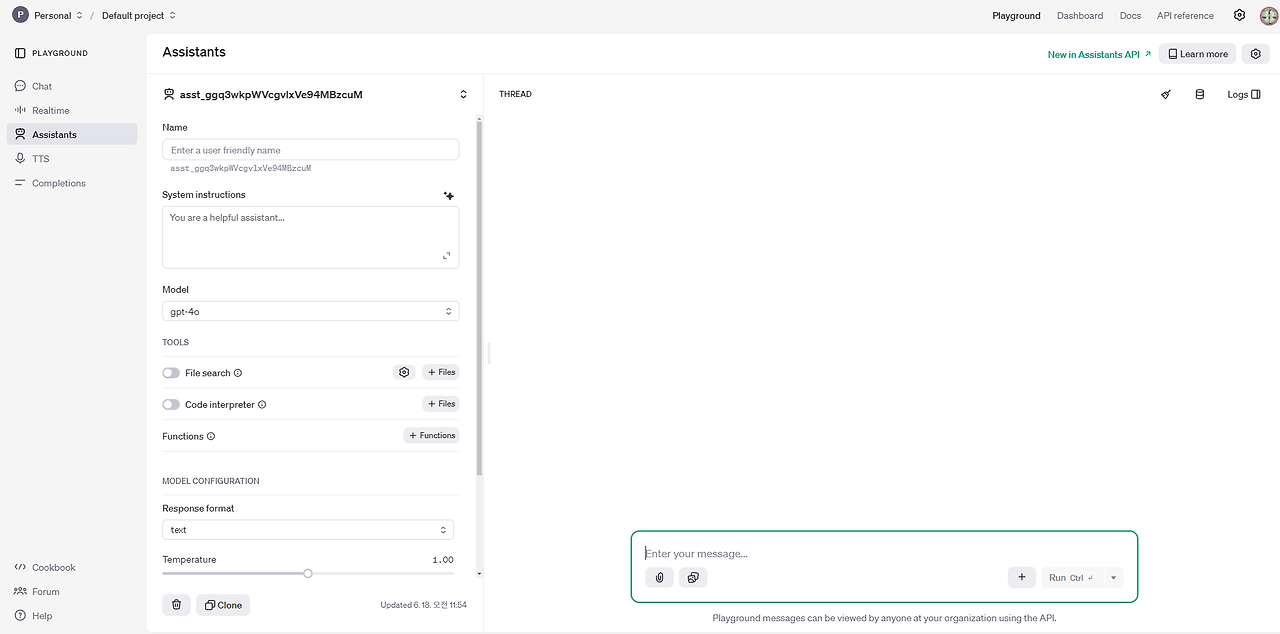Expand the assistant selector dropdown
The height and width of the screenshot is (634, 1280).
[463, 94]
